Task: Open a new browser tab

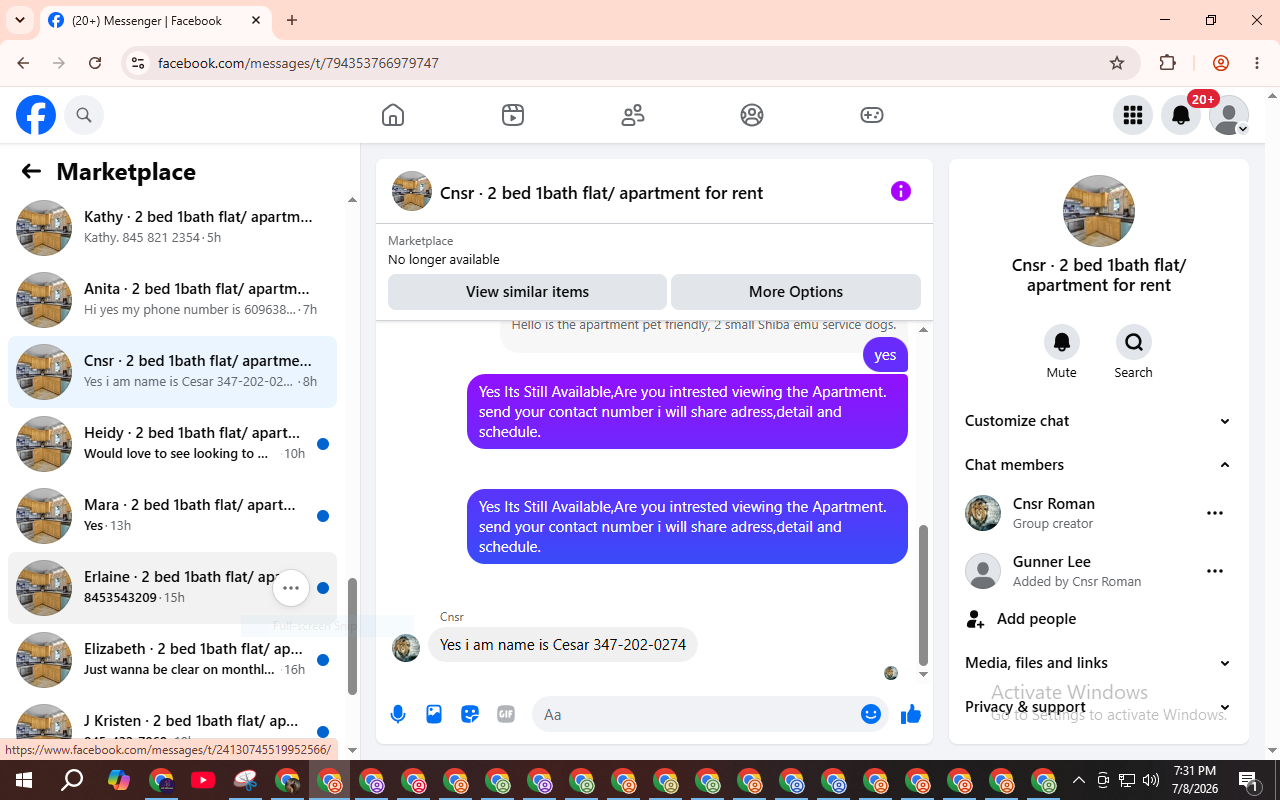Action: pos(292,20)
